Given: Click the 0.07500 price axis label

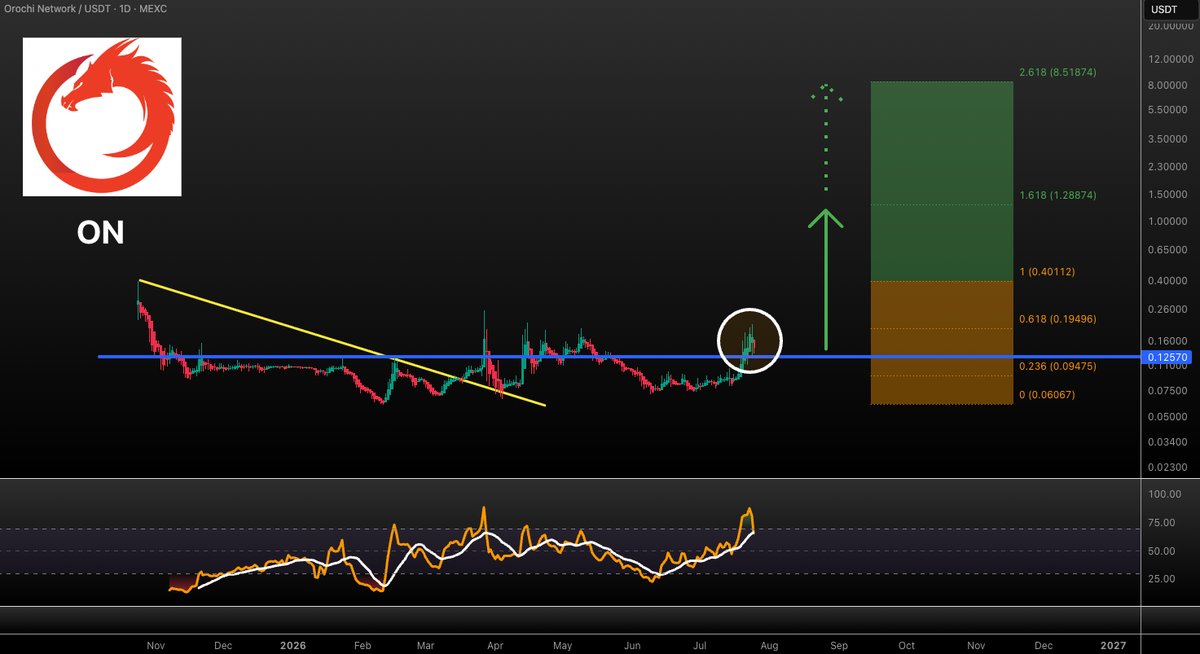Looking at the screenshot, I should 1167,392.
